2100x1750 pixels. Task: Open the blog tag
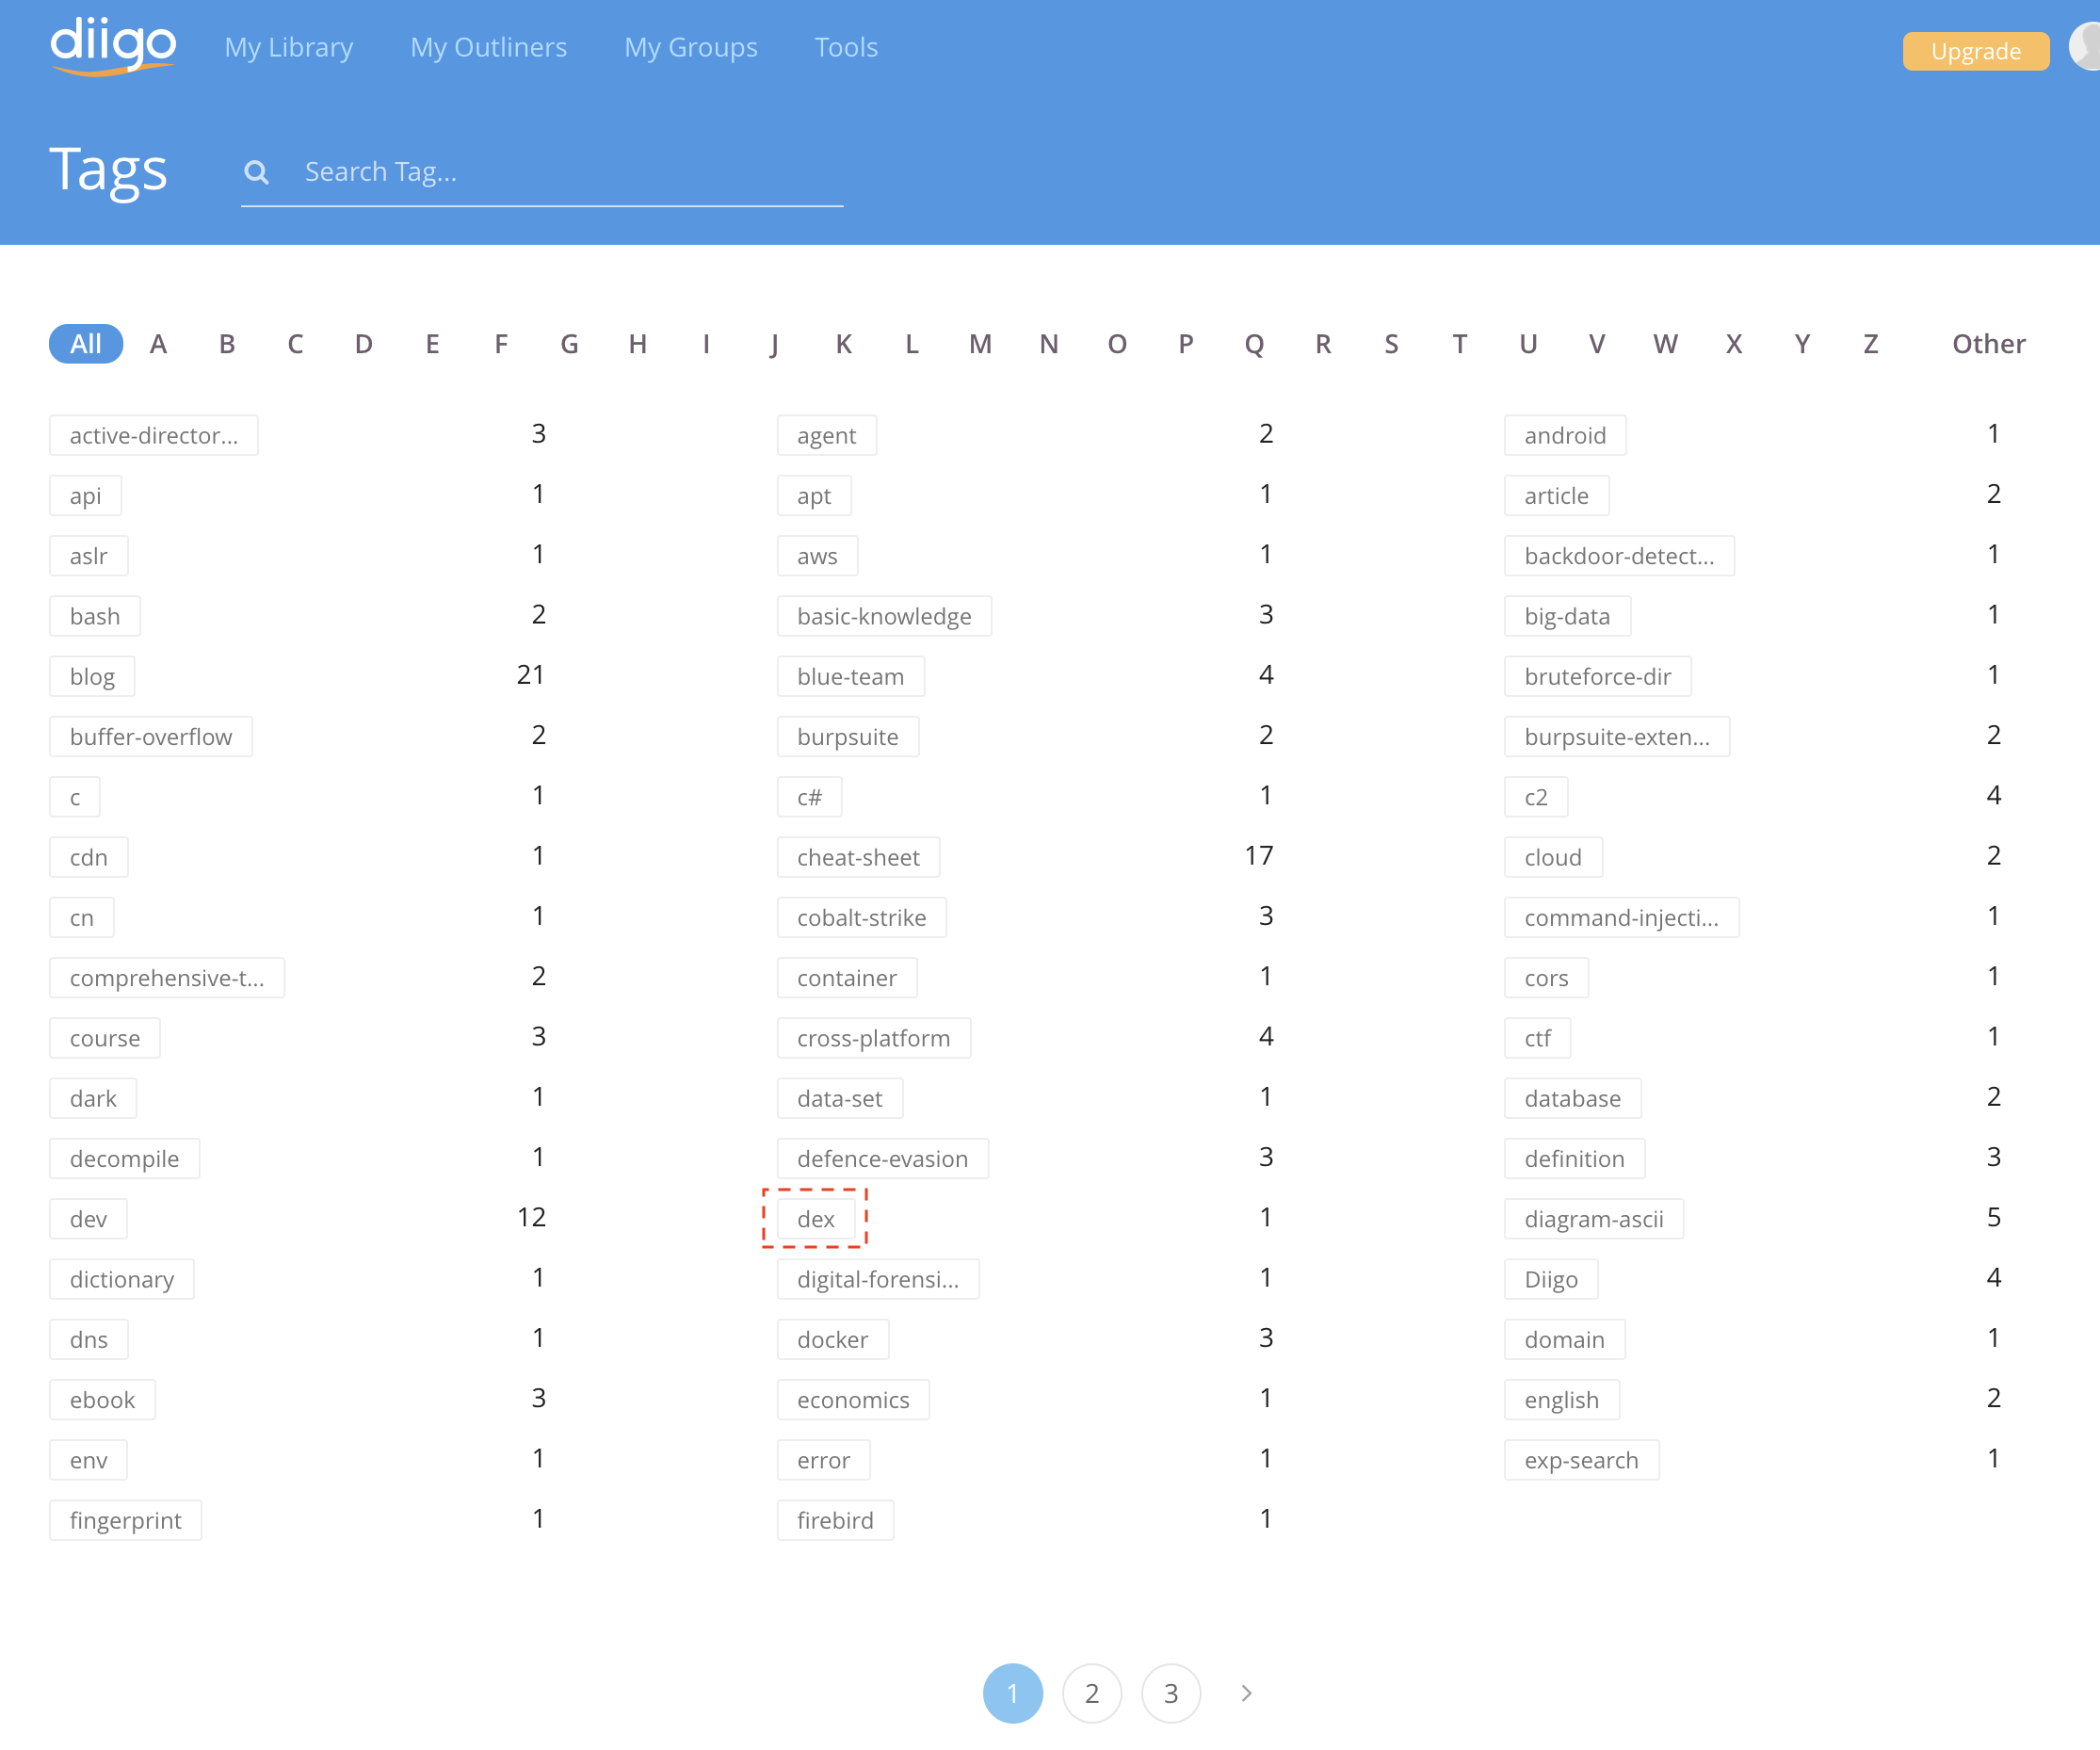pyautogui.click(x=92, y=676)
